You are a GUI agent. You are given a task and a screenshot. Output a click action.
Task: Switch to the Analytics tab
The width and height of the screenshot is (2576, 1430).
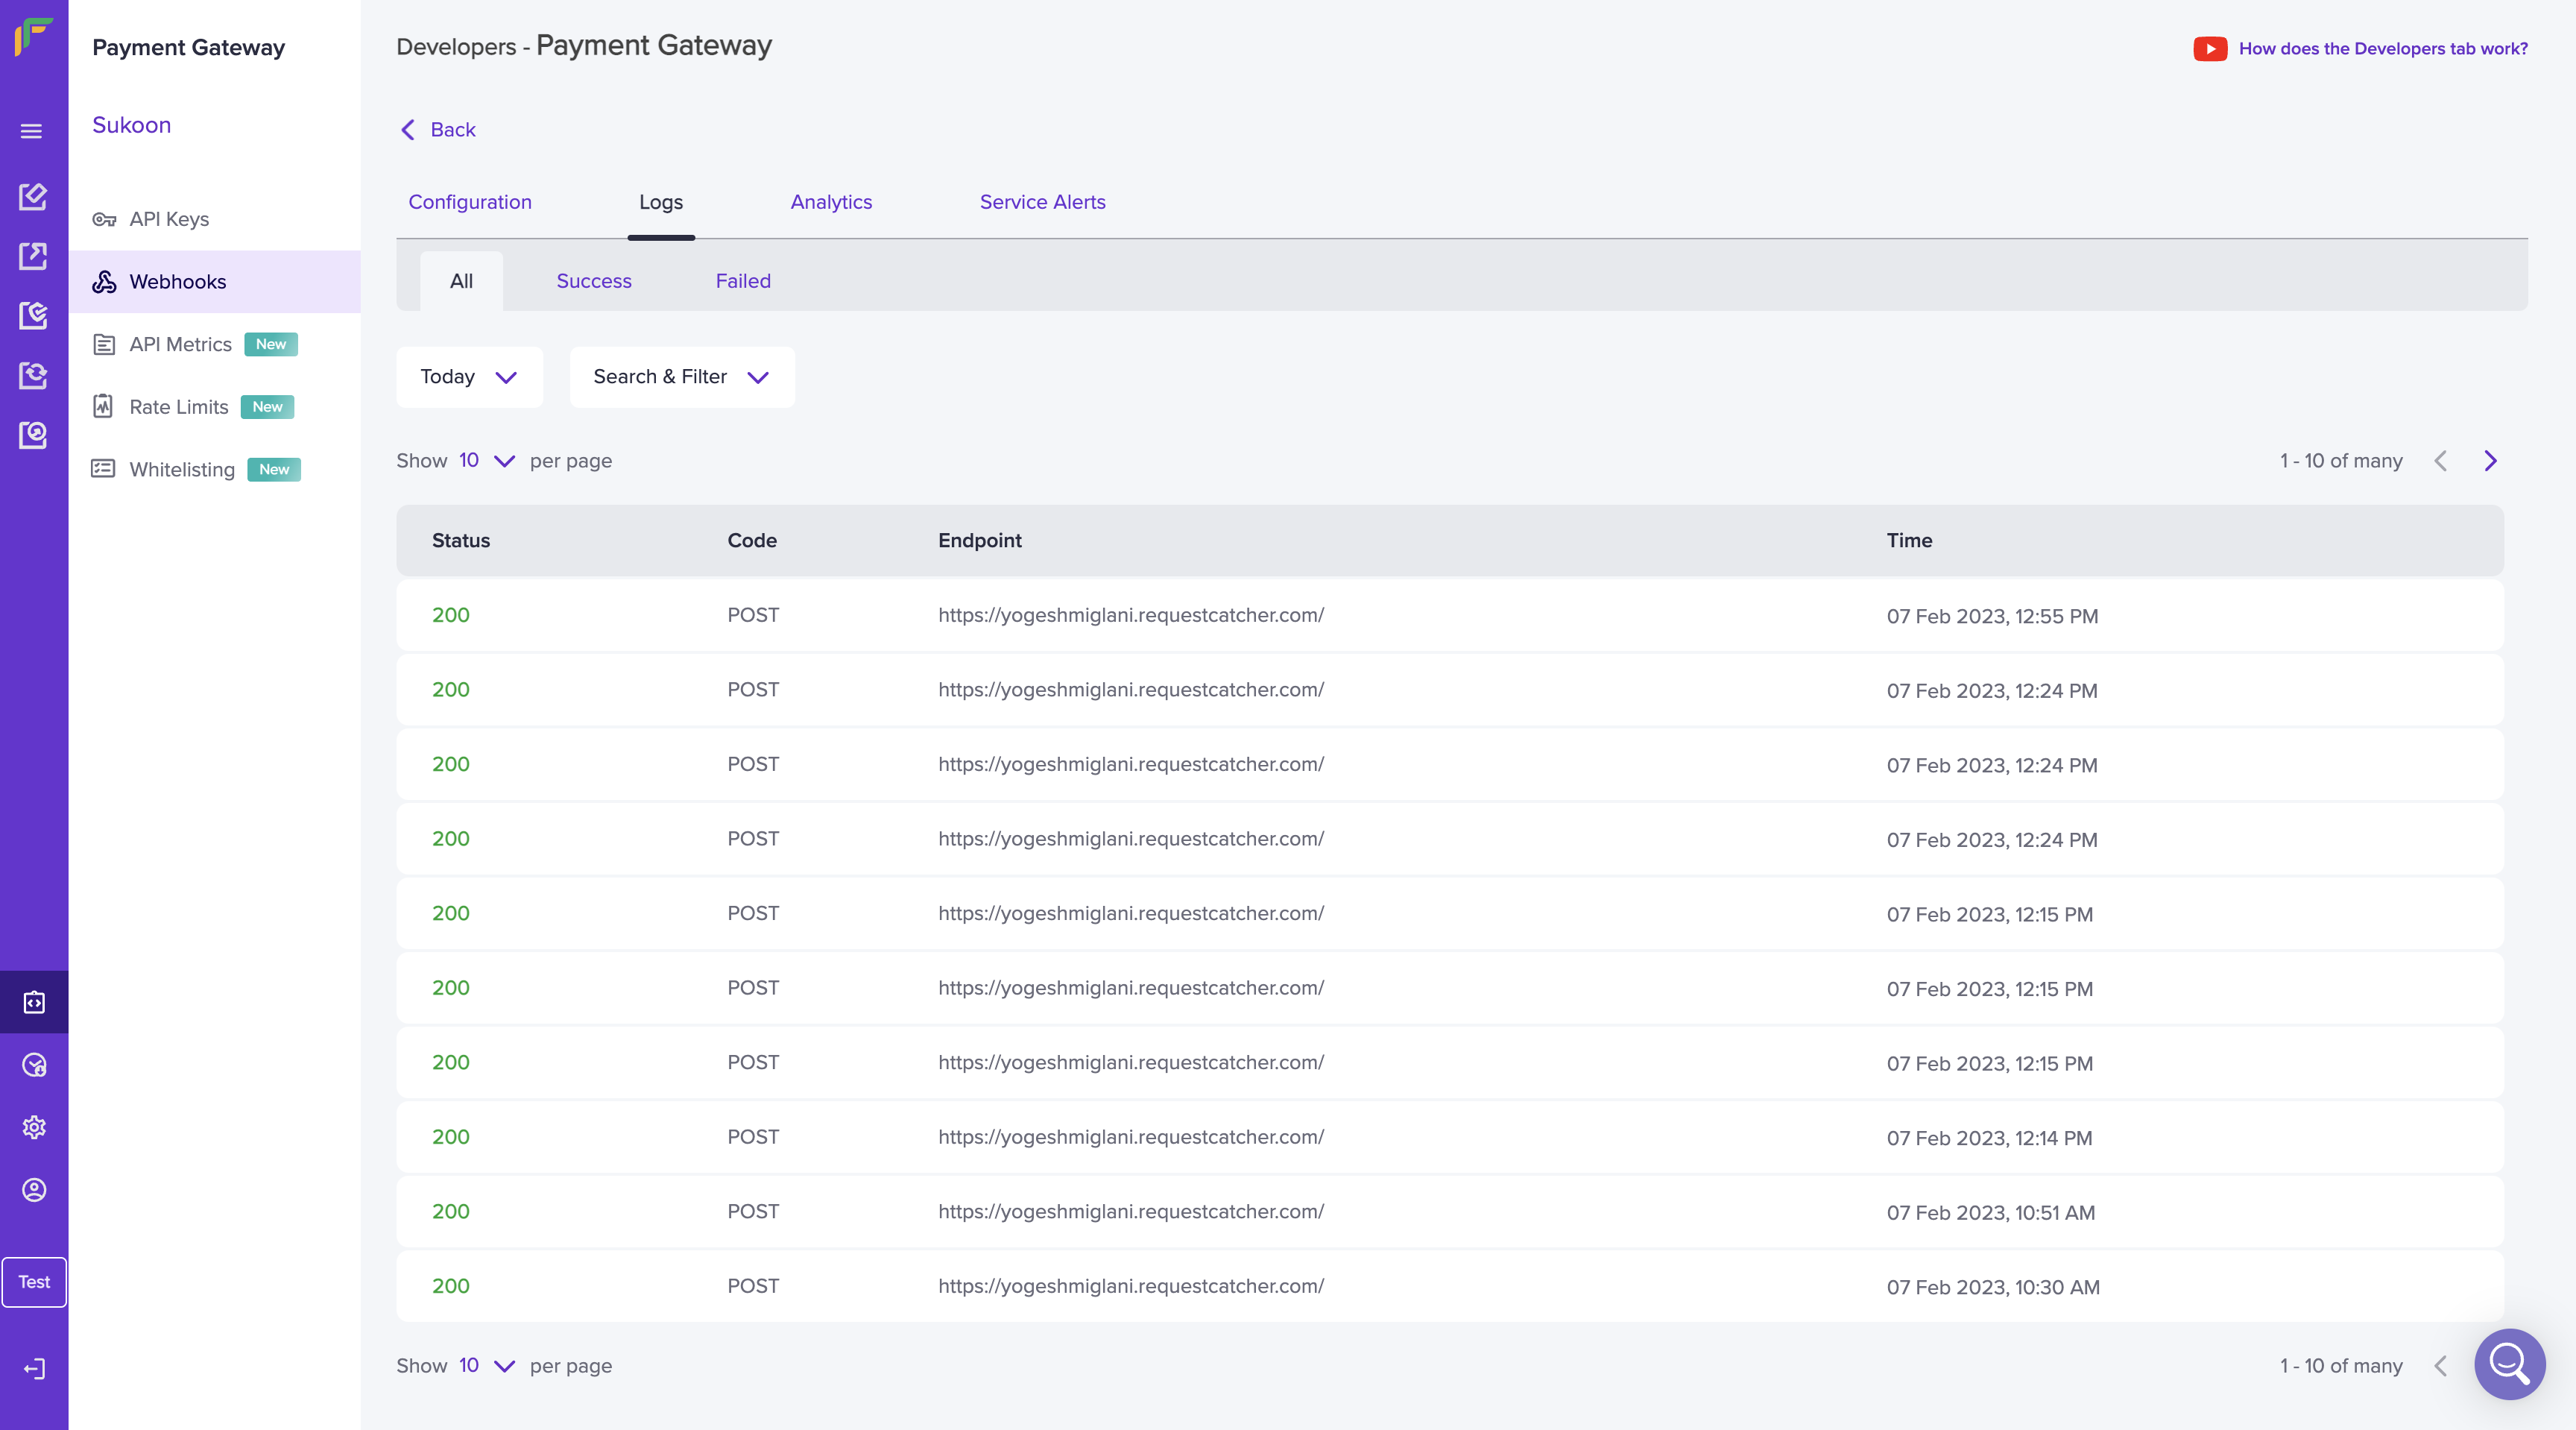click(x=830, y=202)
